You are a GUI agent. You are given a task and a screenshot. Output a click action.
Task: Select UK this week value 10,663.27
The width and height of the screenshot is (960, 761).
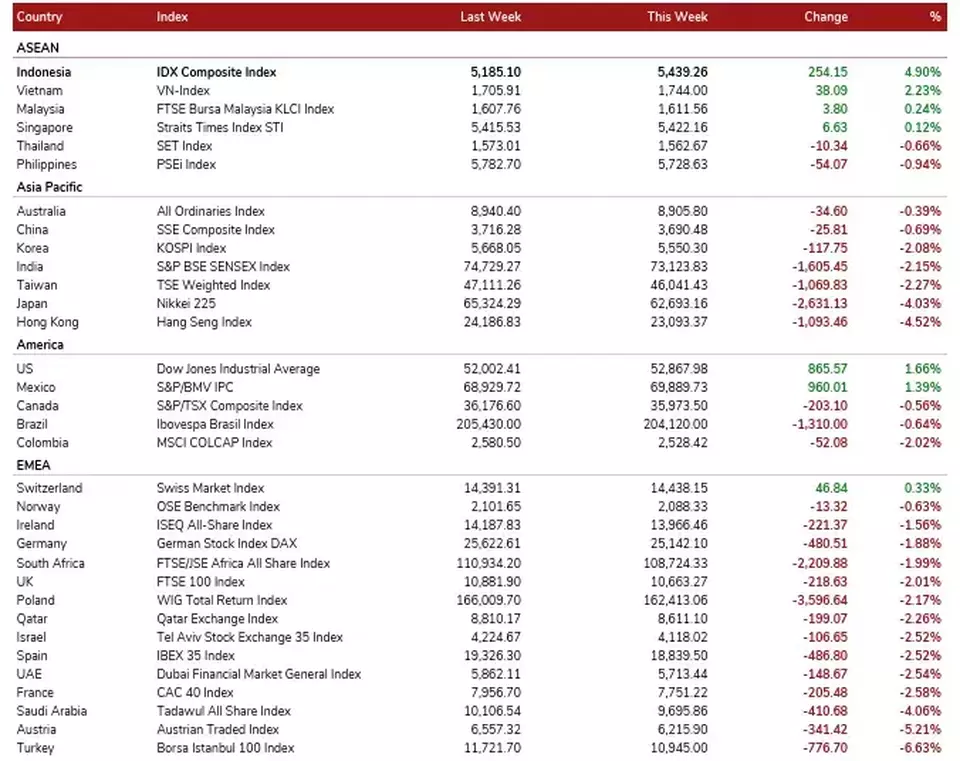click(679, 581)
